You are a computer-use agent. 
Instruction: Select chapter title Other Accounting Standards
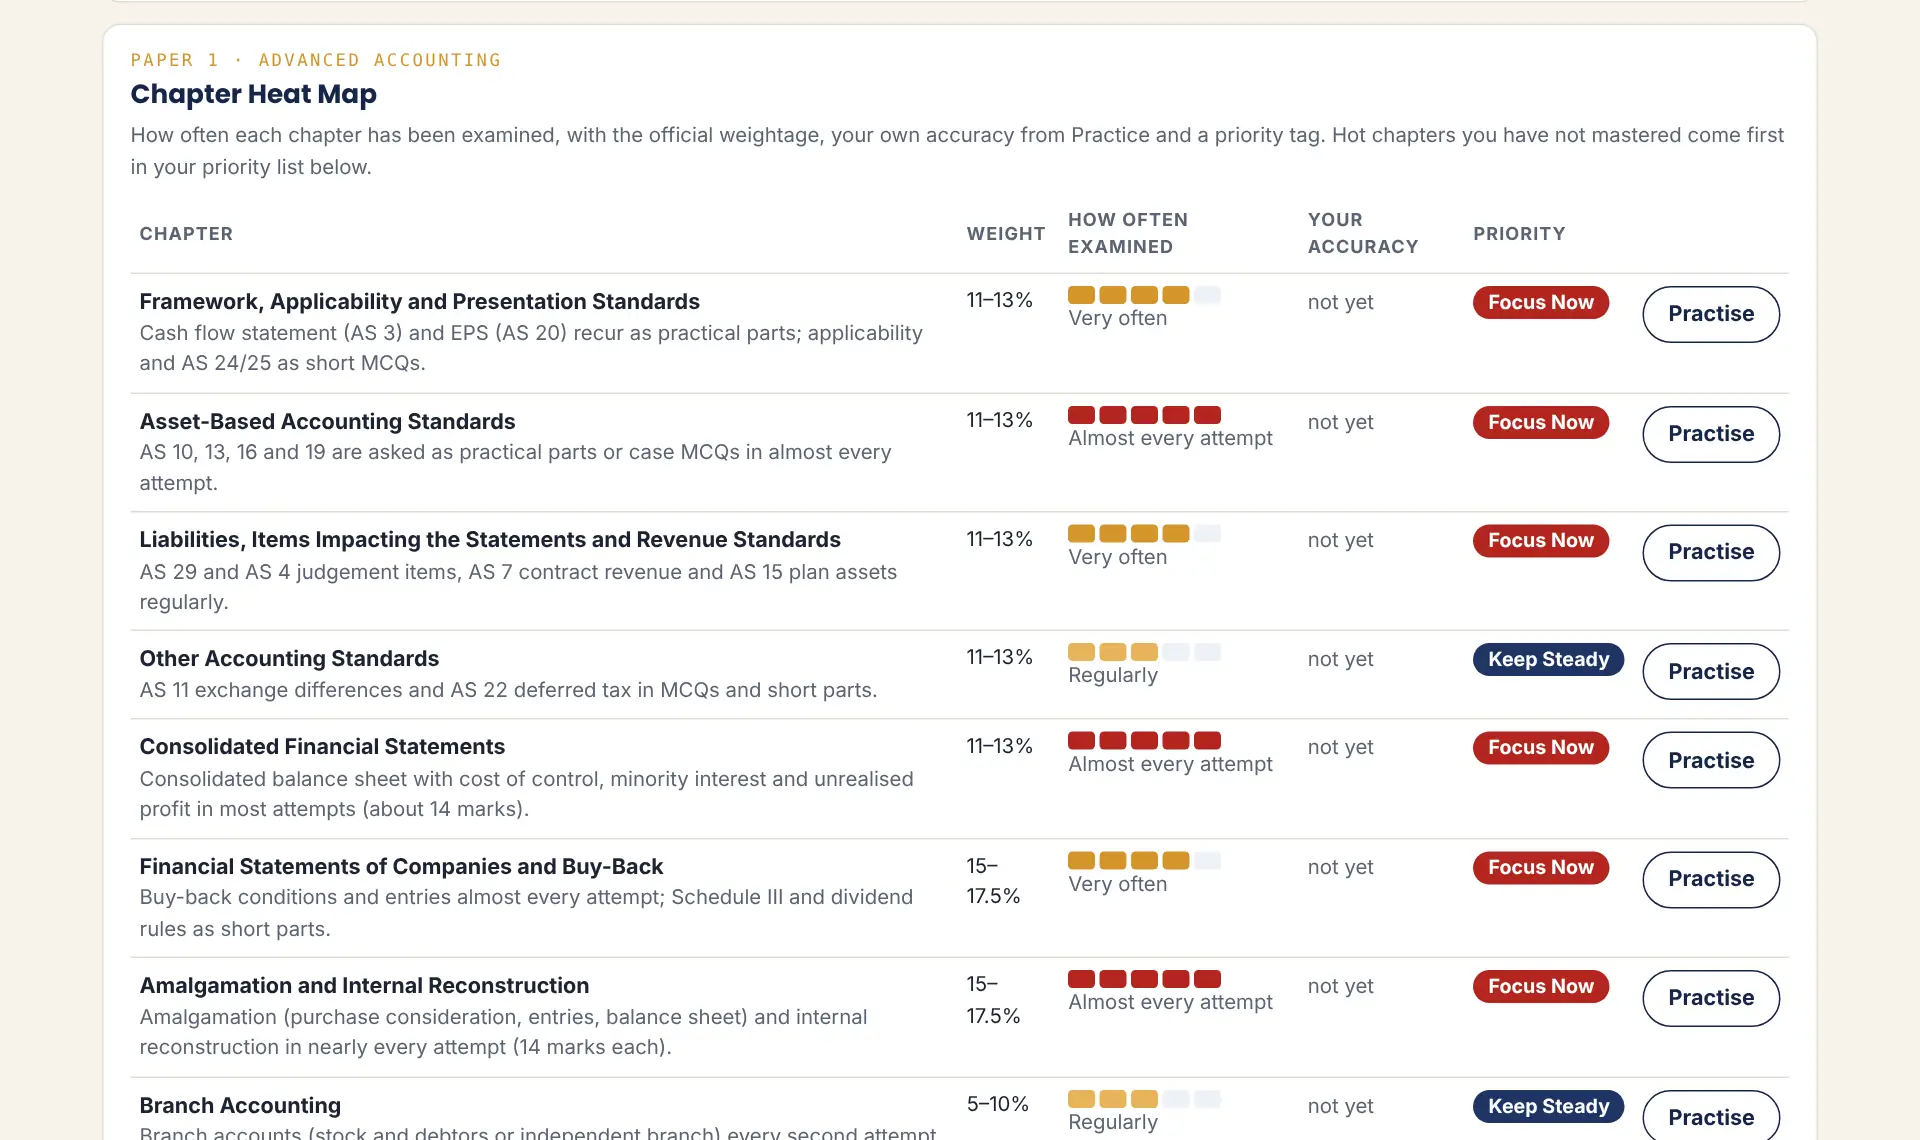289,658
